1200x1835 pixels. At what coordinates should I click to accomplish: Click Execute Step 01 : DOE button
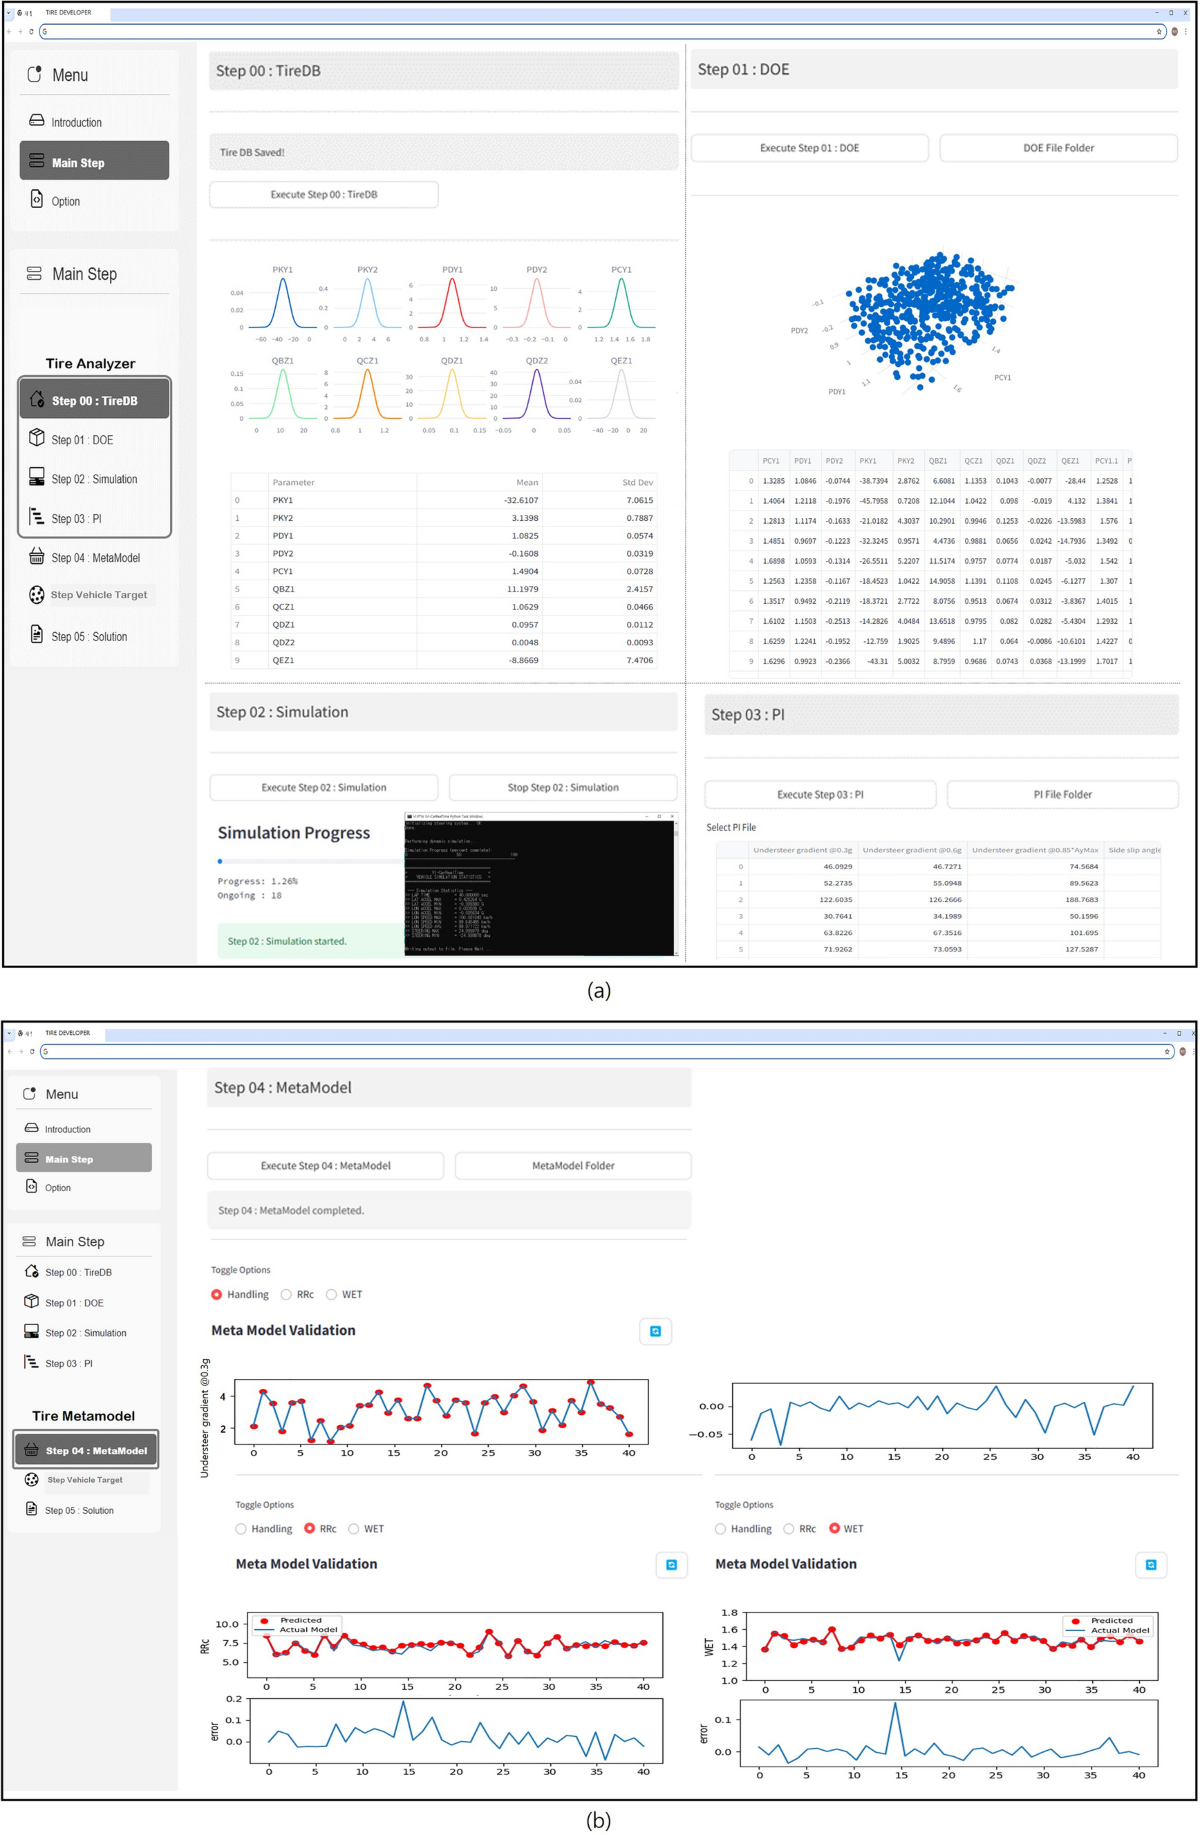click(810, 148)
